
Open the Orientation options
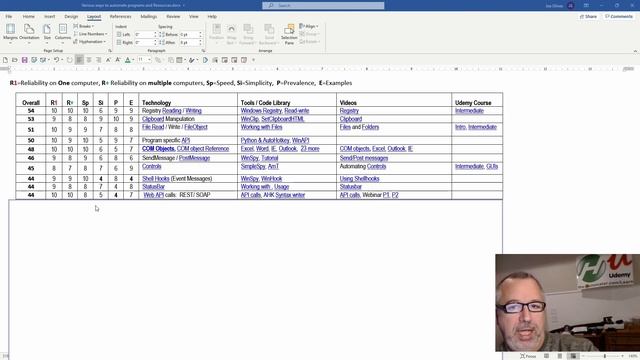[x=29, y=33]
